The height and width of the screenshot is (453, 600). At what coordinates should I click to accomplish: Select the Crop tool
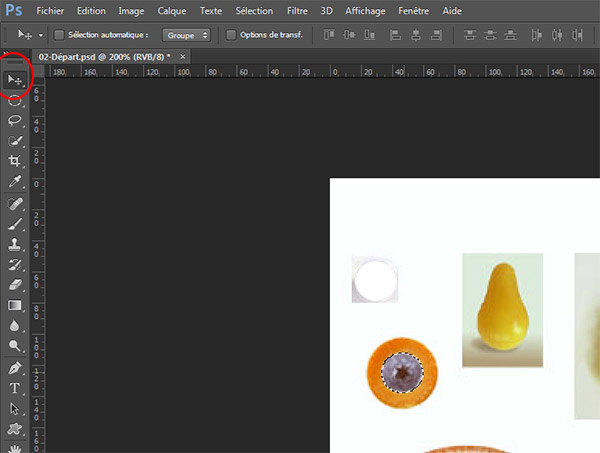(15, 161)
